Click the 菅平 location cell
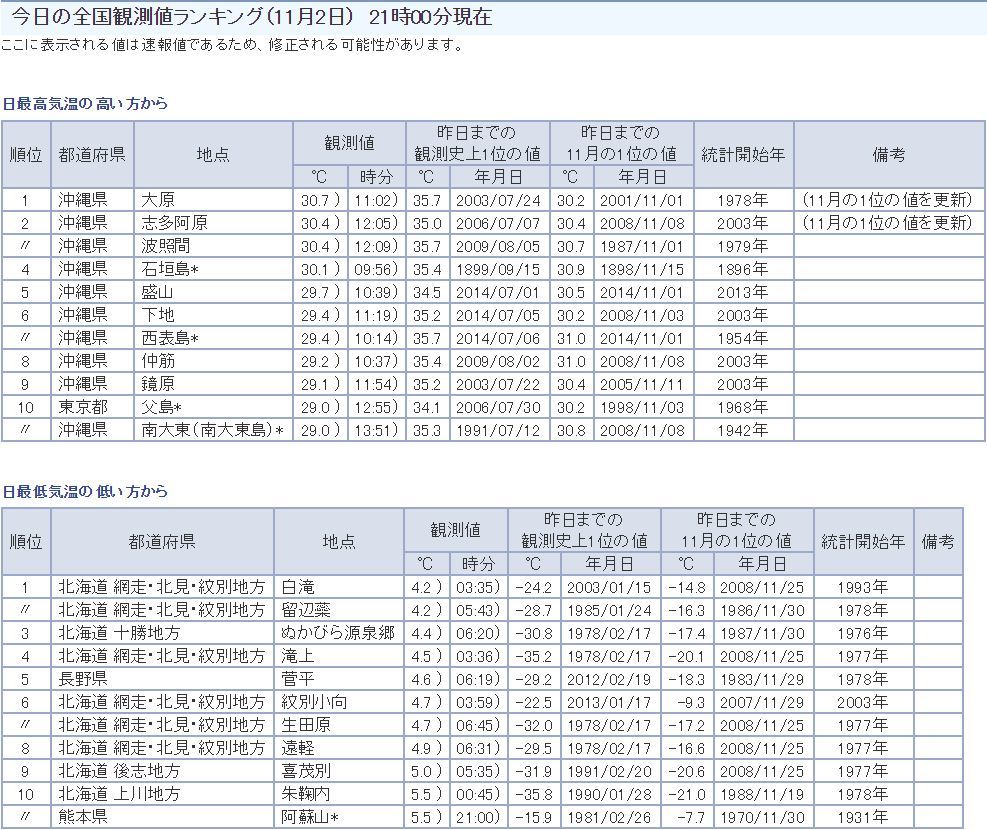The width and height of the screenshot is (987, 830). pos(339,679)
